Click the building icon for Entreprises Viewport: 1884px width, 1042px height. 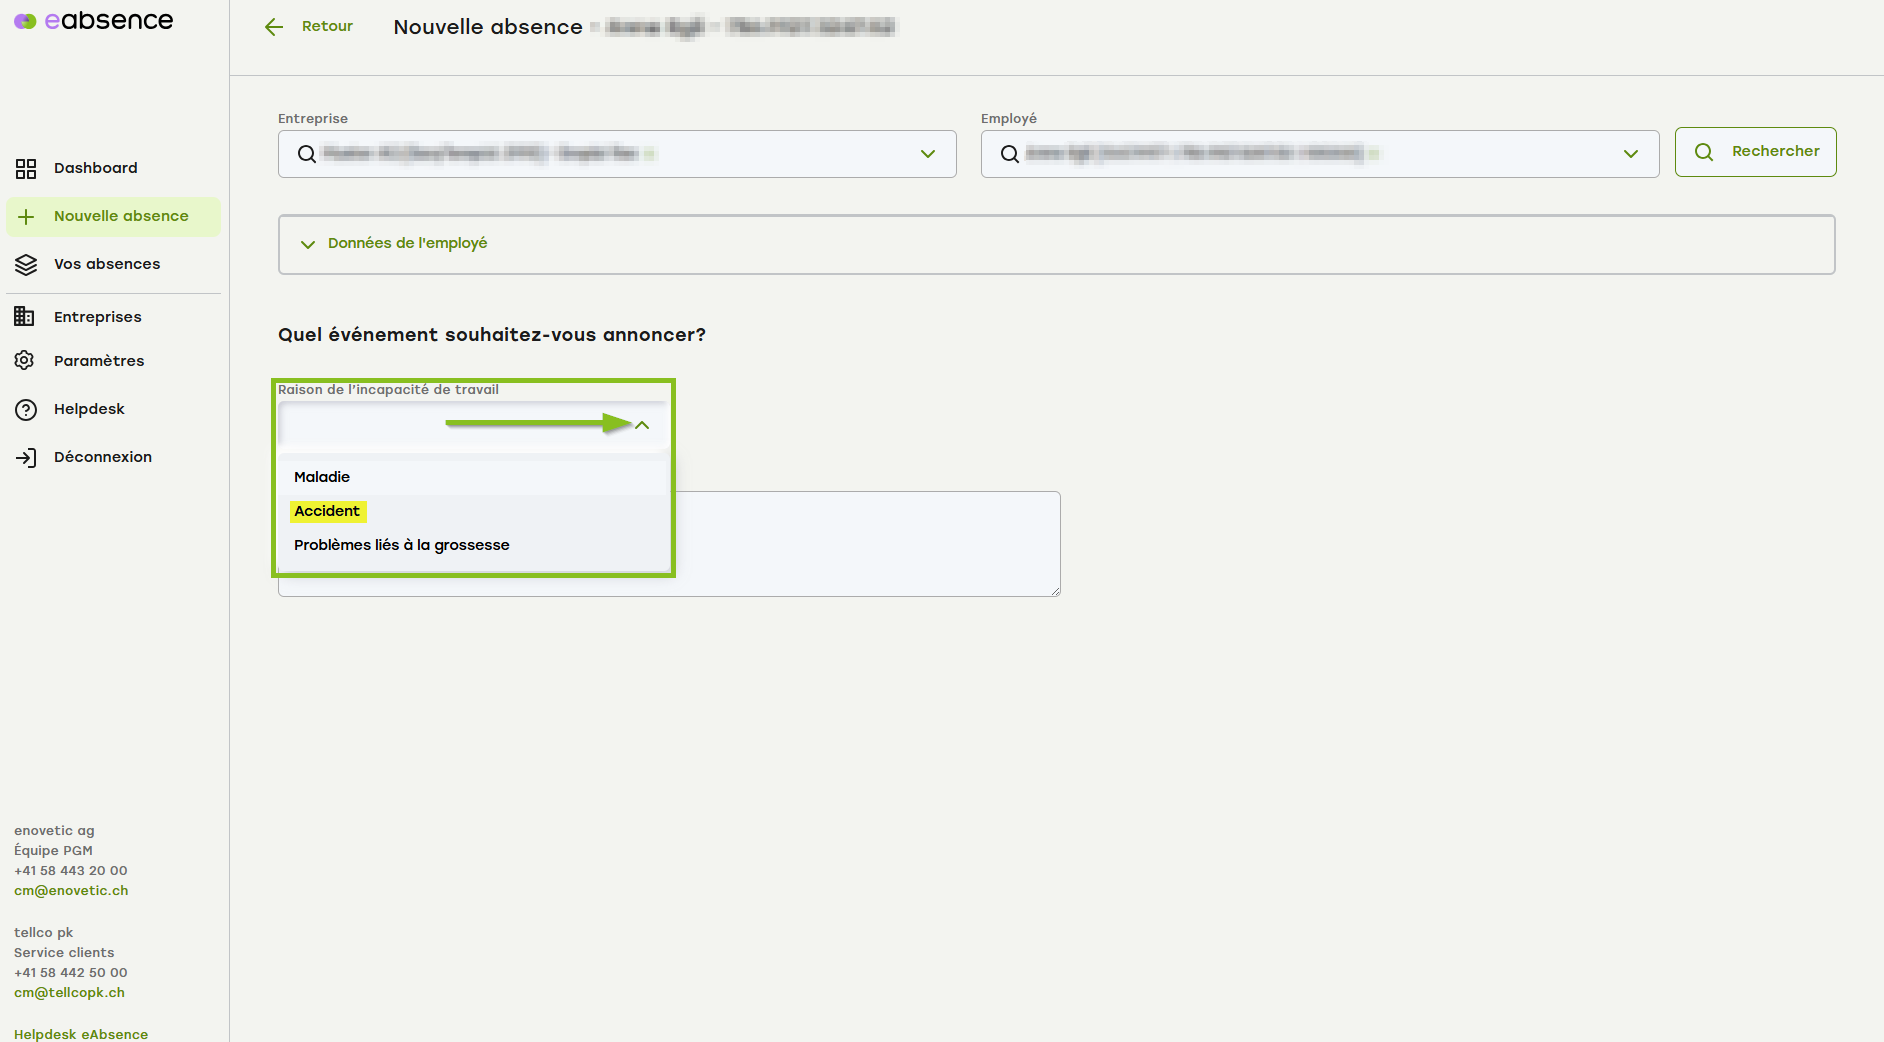click(x=25, y=317)
